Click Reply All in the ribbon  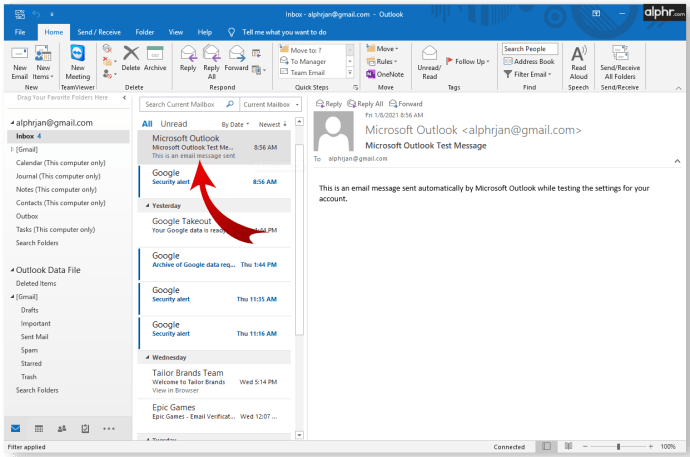coord(212,62)
